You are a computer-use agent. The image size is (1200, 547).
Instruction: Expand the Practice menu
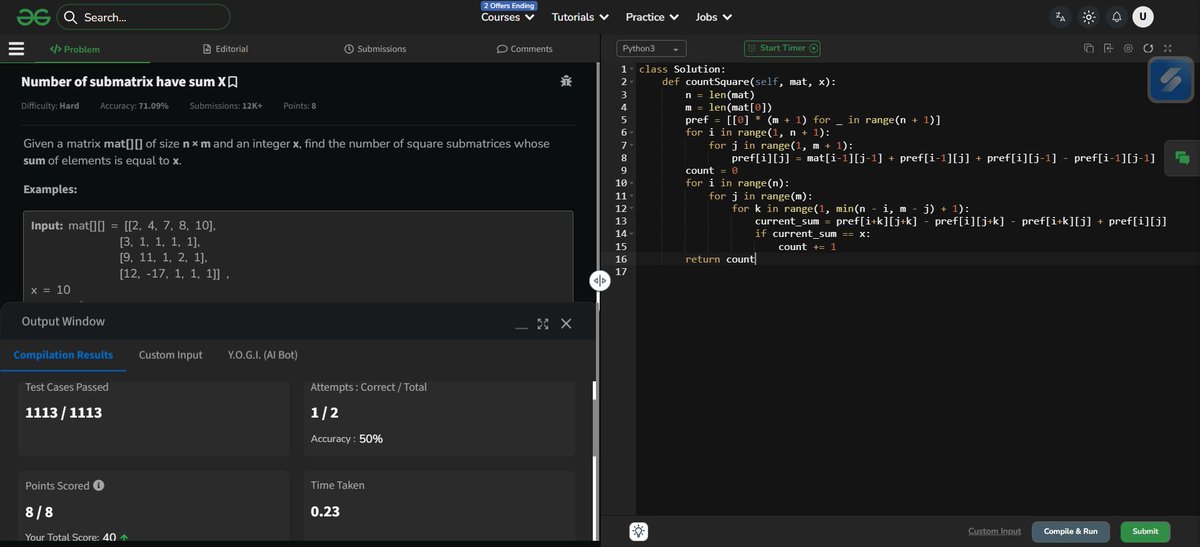(x=652, y=17)
